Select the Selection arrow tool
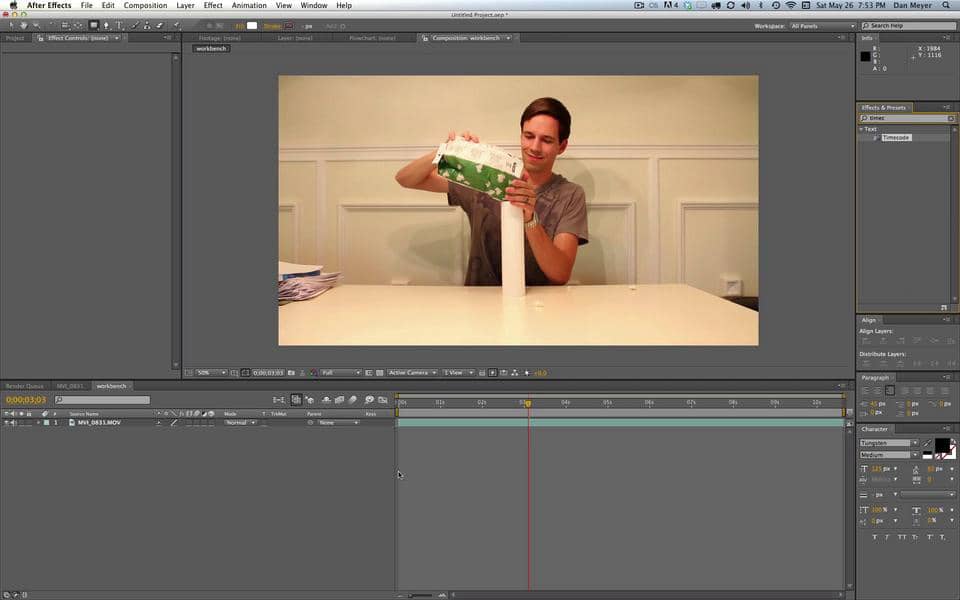 [11, 26]
